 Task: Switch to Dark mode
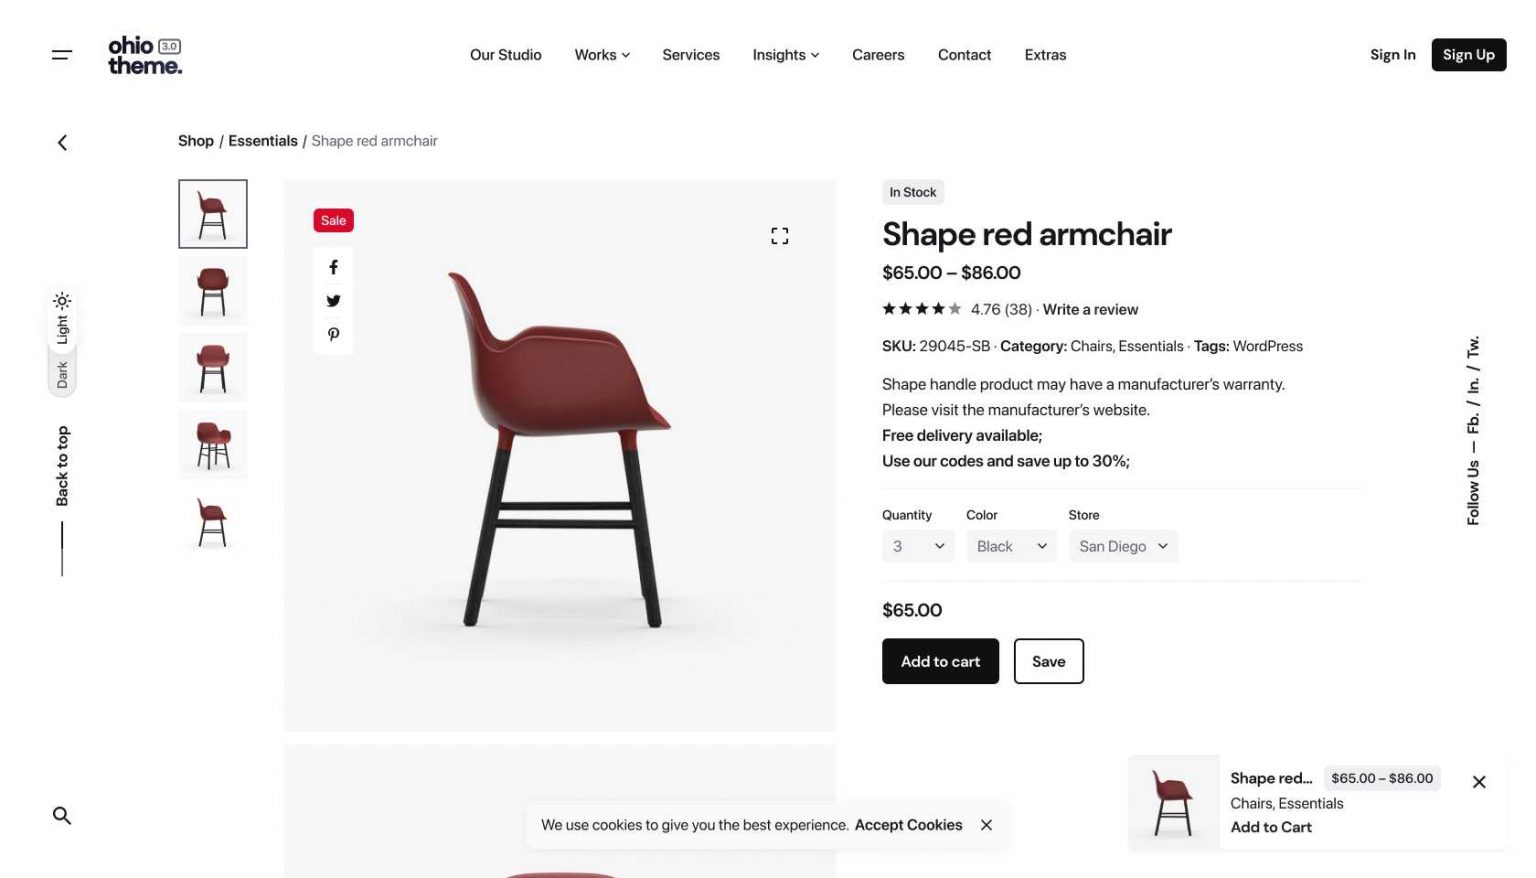(x=62, y=375)
